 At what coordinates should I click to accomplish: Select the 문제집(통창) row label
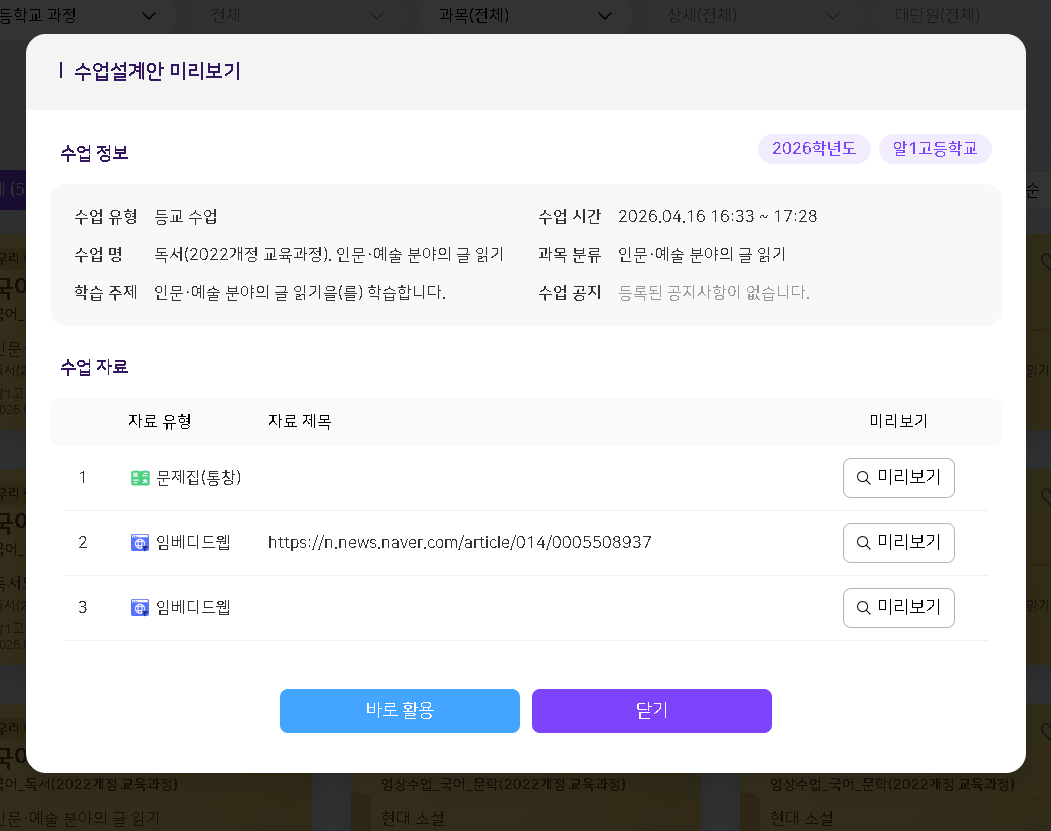(198, 478)
